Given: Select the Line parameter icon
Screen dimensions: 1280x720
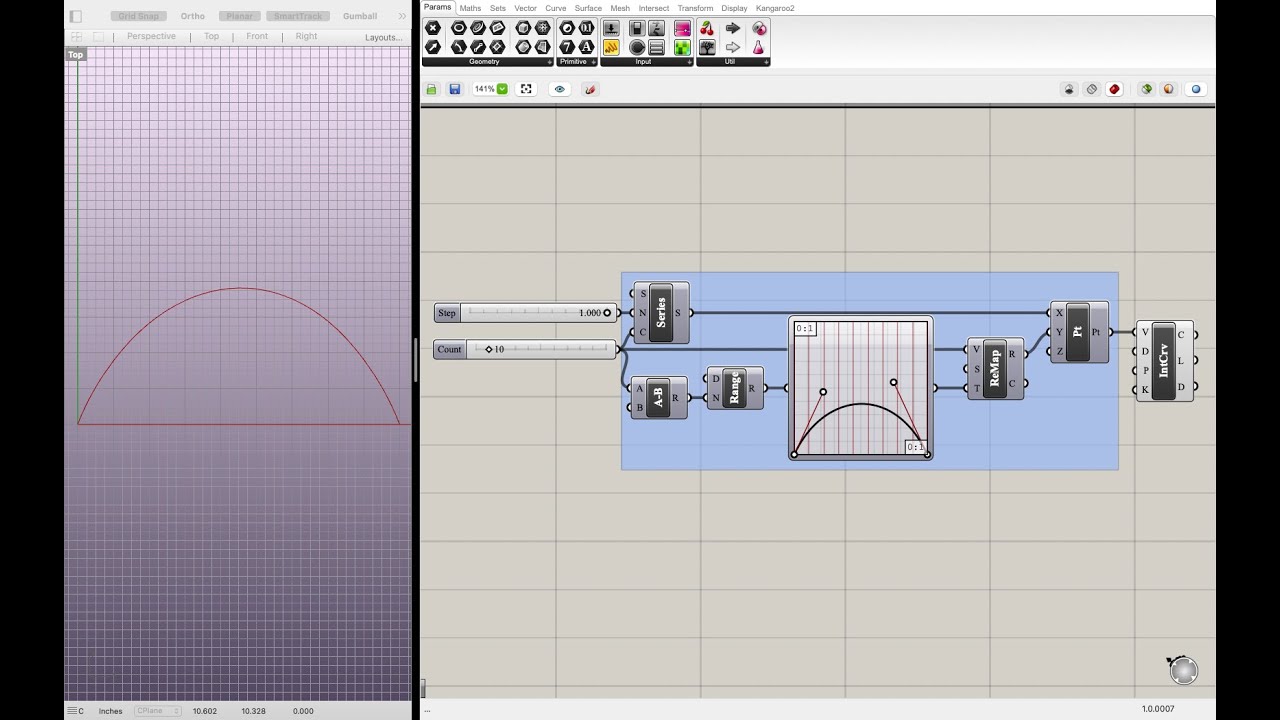Looking at the screenshot, I should pyautogui.click(x=478, y=47).
